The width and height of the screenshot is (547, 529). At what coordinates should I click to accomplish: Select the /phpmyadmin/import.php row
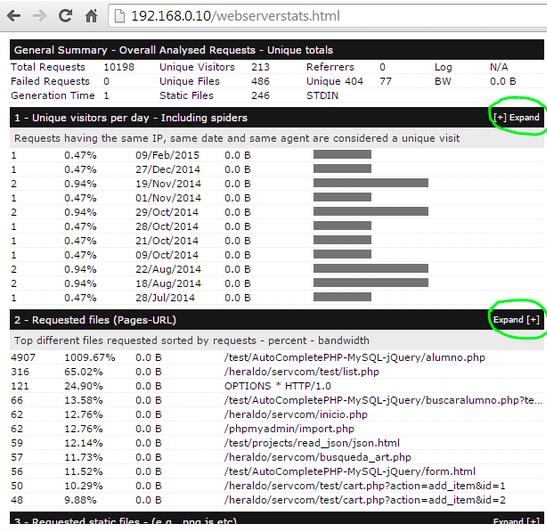click(x=277, y=429)
